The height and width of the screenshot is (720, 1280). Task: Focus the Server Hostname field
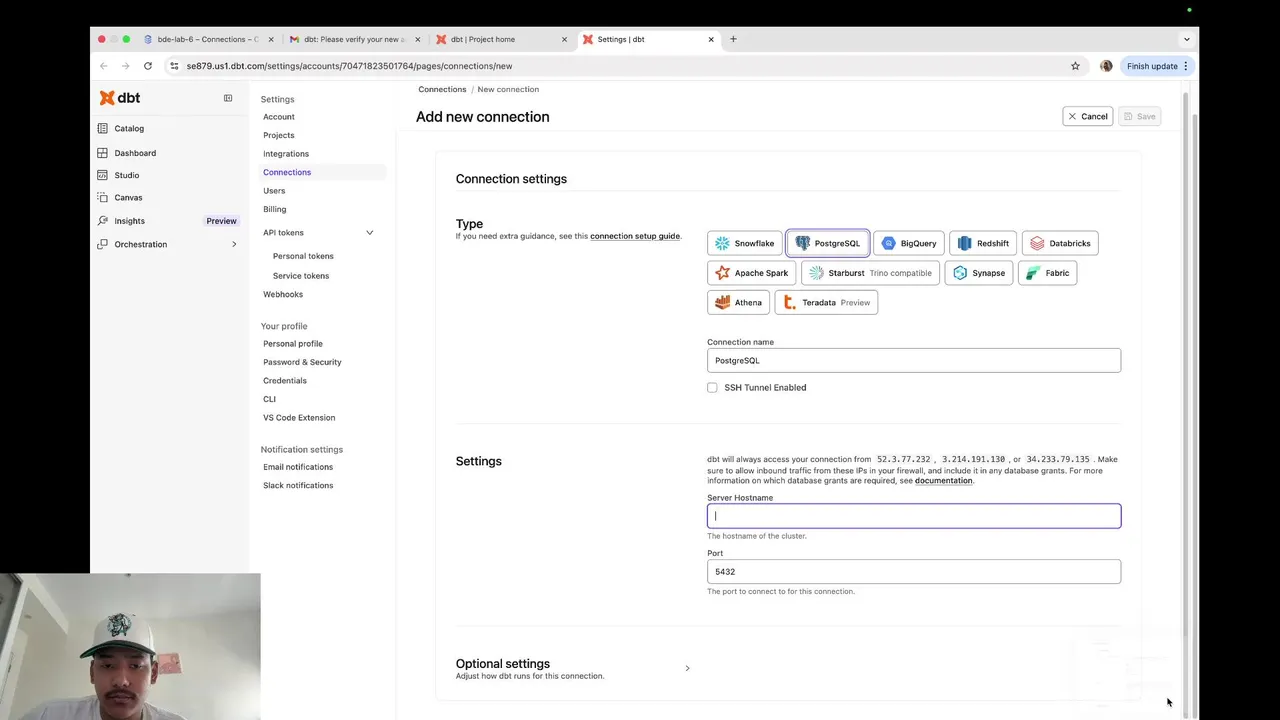(914, 516)
